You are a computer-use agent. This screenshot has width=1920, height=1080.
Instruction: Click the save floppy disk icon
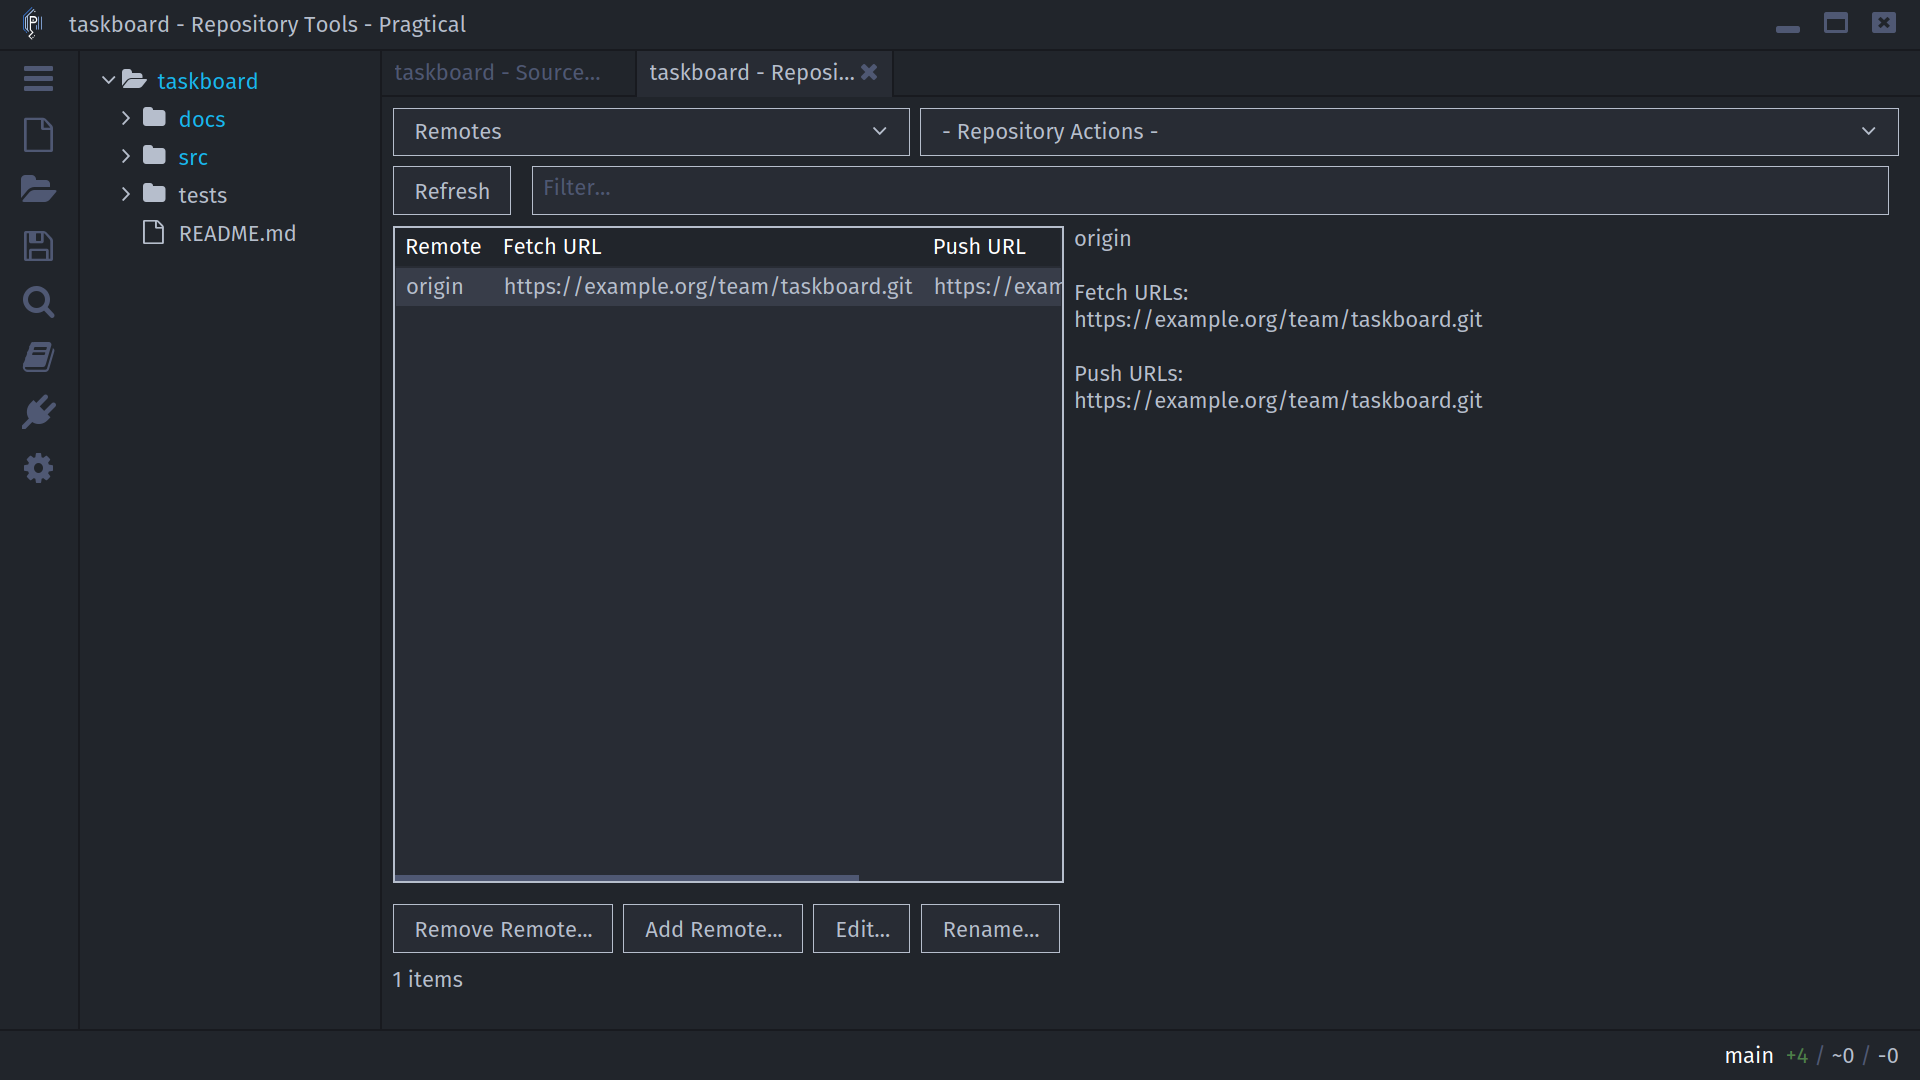[38, 246]
